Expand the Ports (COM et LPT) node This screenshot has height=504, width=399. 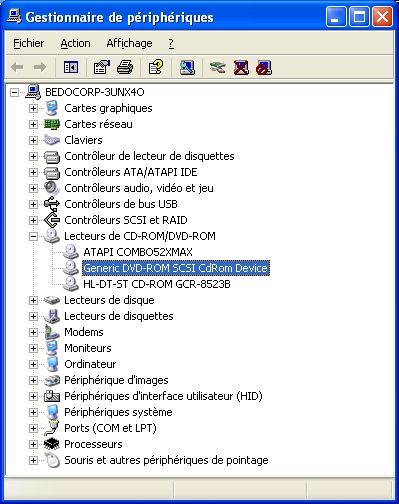[33, 428]
